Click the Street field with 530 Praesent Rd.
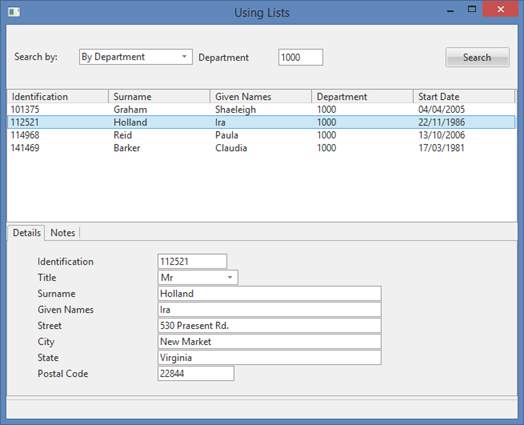The width and height of the screenshot is (524, 425). pos(269,325)
